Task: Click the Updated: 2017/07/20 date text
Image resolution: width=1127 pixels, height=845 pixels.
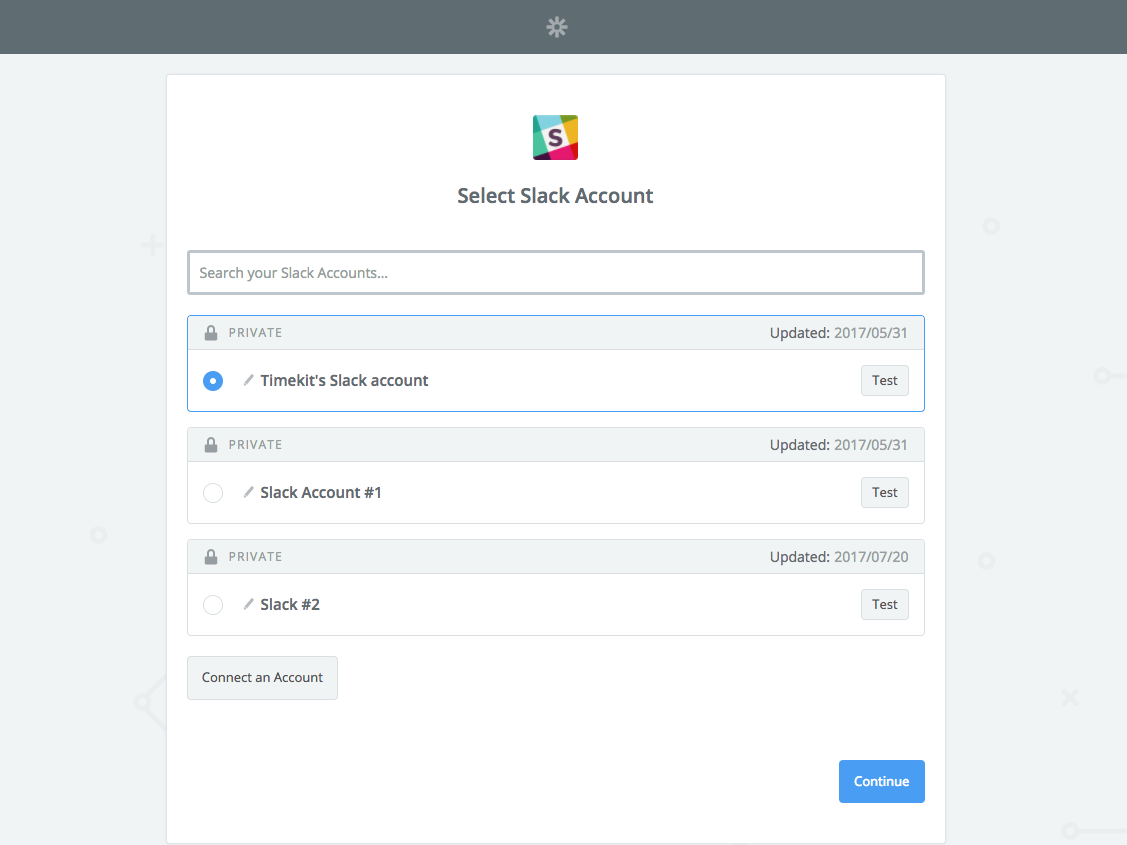Action: tap(839, 557)
